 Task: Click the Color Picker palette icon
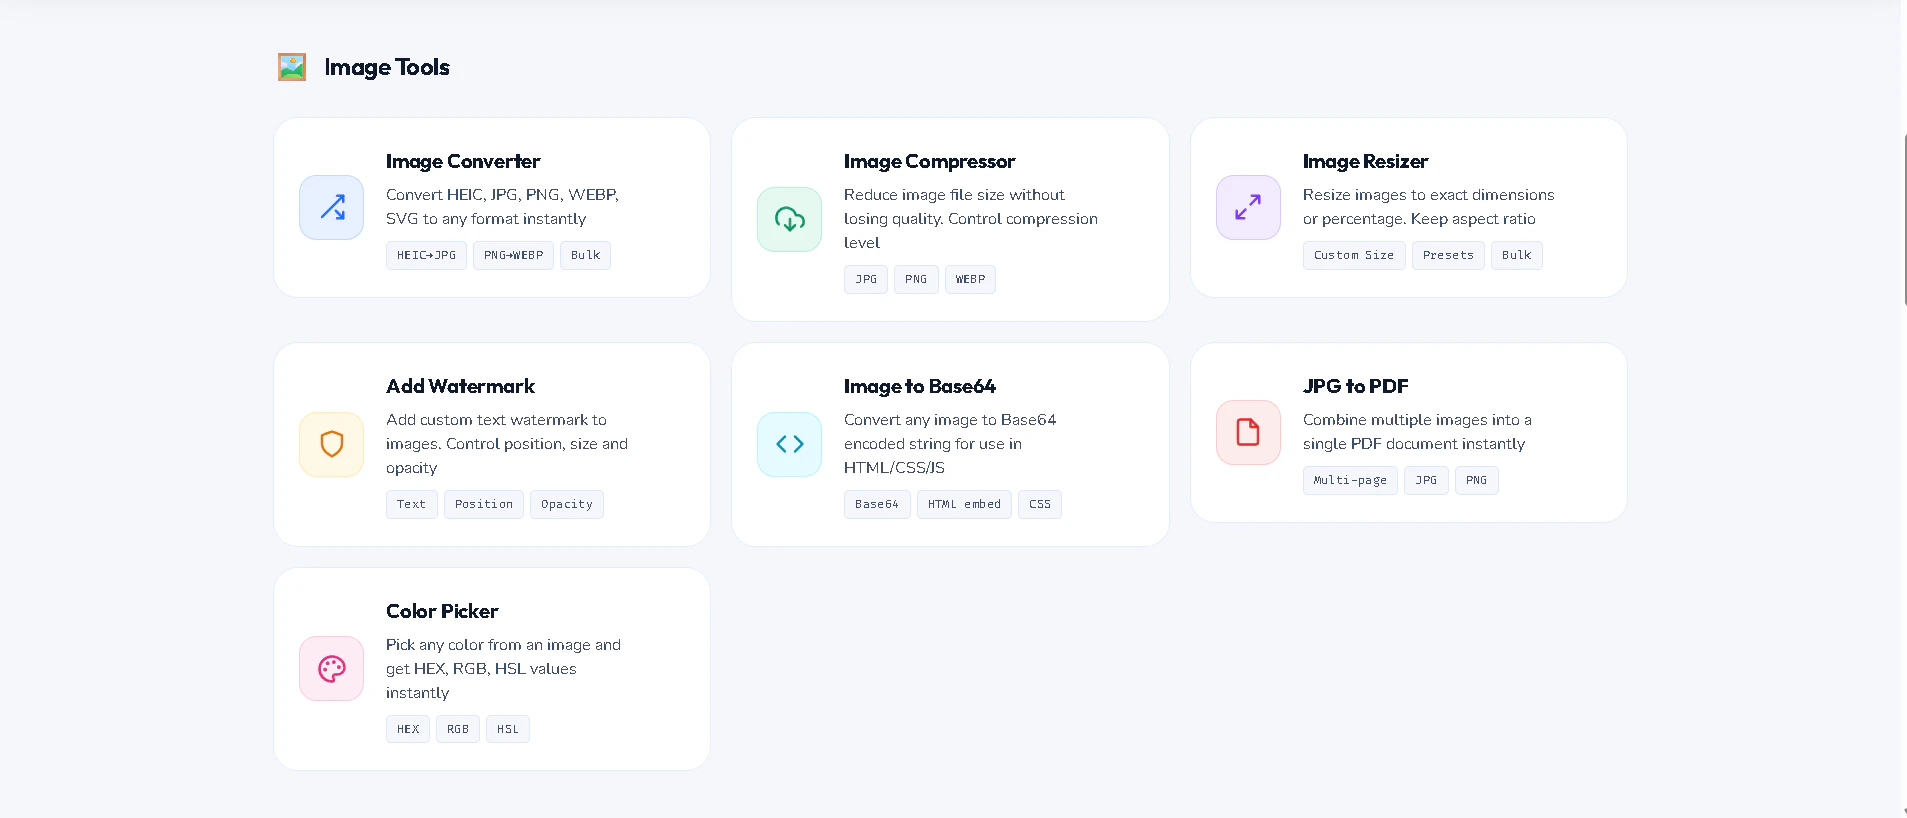point(332,669)
